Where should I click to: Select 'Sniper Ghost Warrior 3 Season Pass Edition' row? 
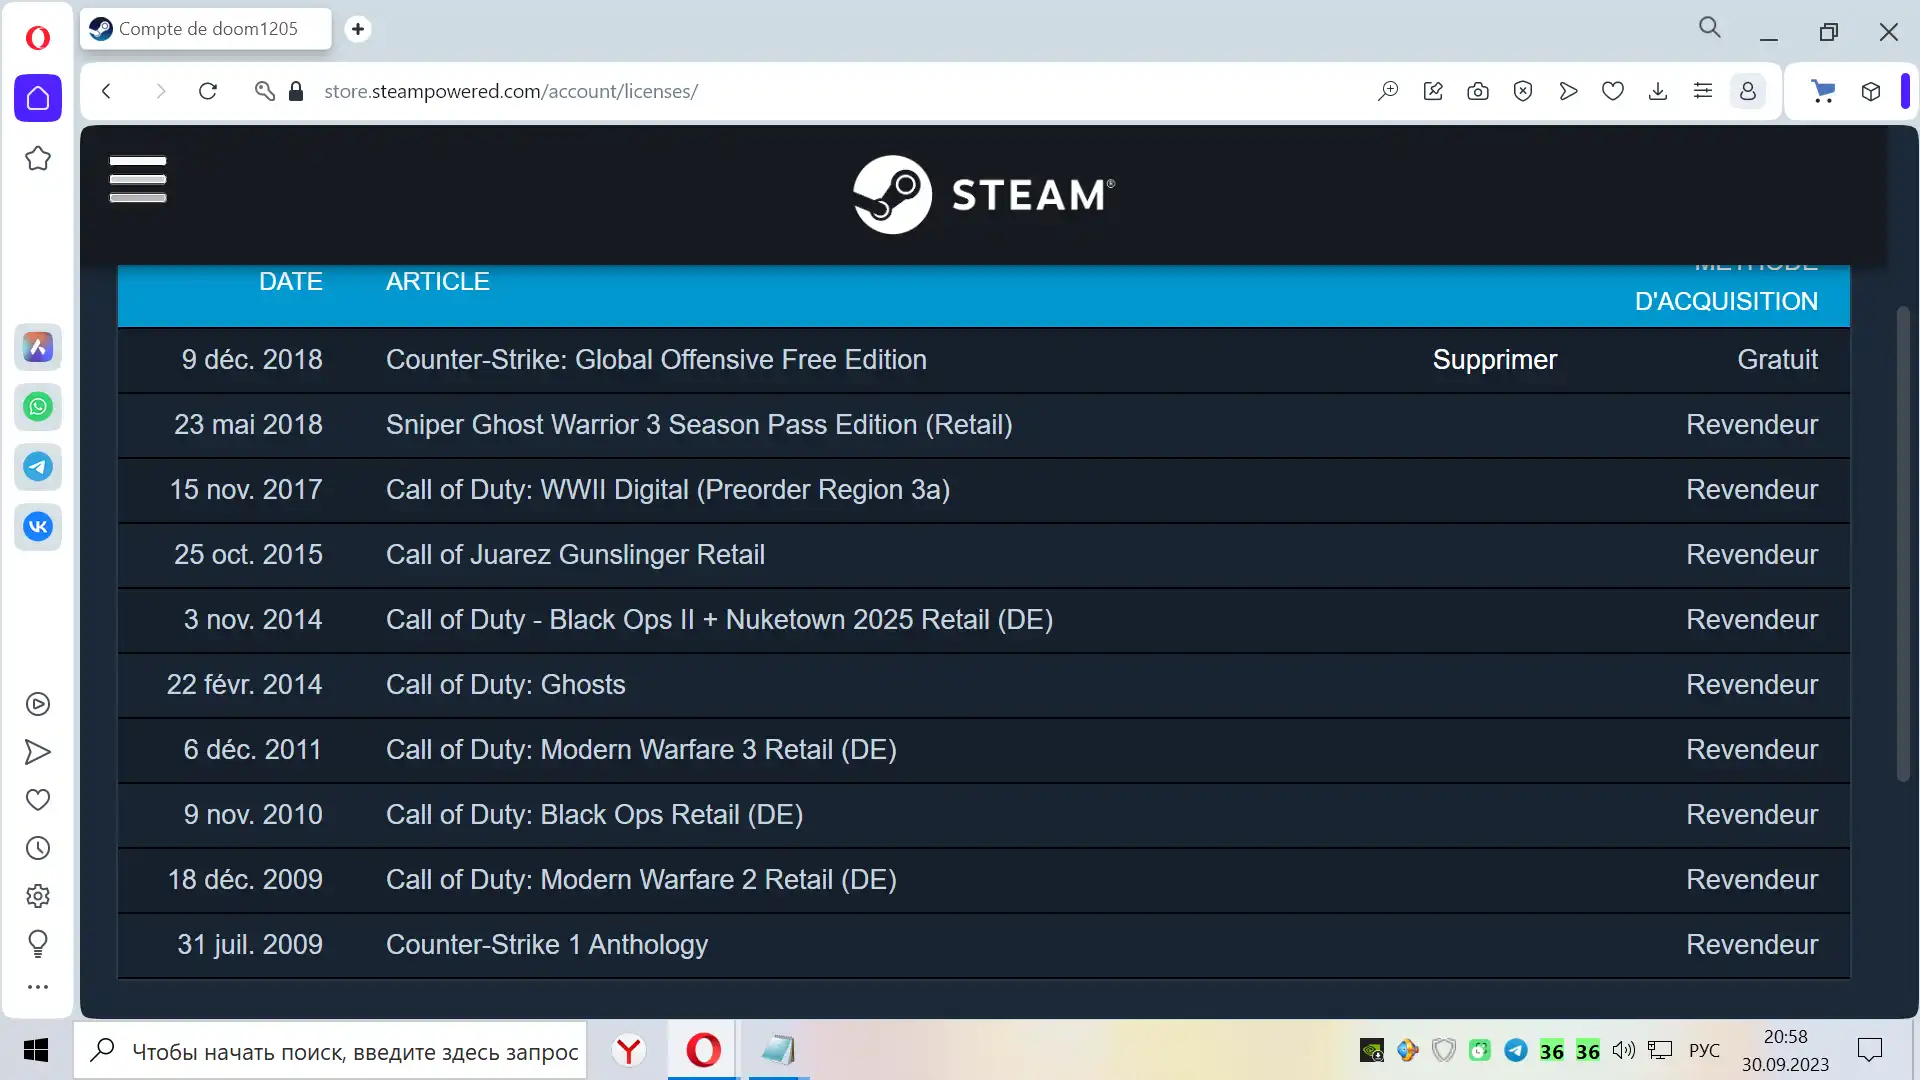pyautogui.click(x=984, y=425)
